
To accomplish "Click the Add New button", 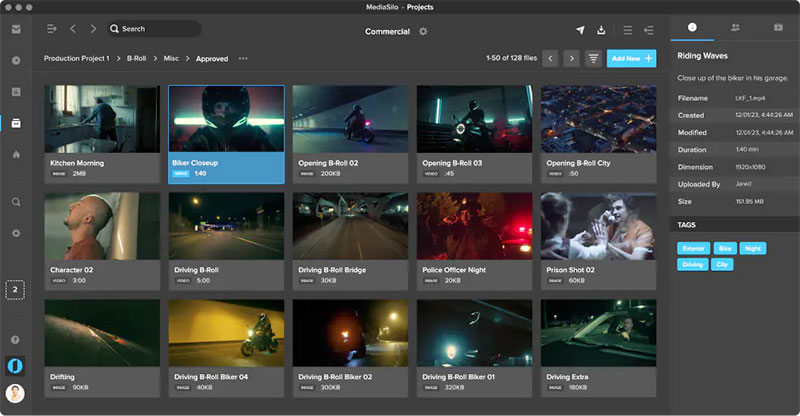I will [x=631, y=59].
